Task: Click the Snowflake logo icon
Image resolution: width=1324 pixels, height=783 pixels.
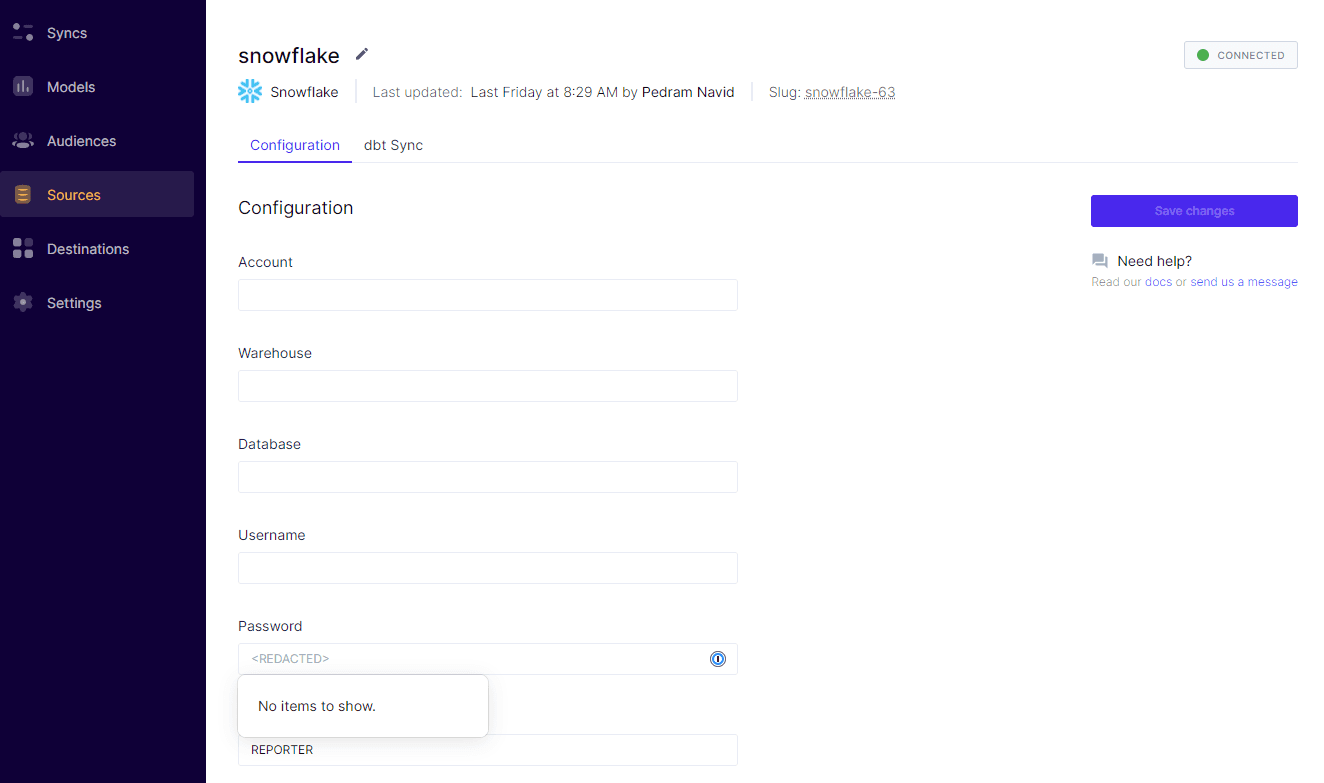Action: (x=250, y=92)
